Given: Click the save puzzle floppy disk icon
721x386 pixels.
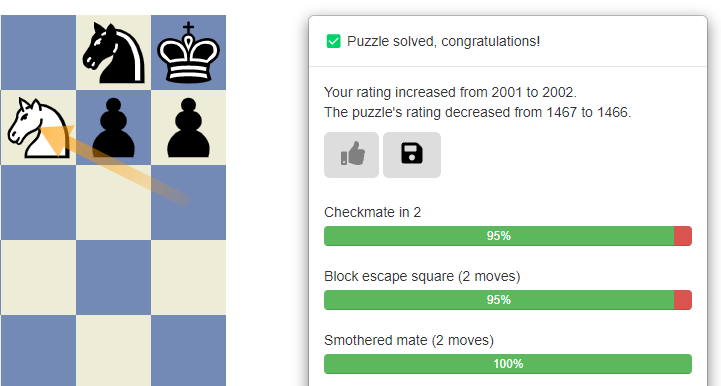Looking at the screenshot, I should click(x=412, y=155).
